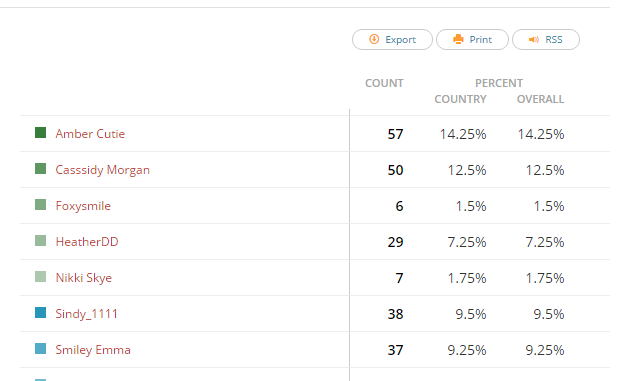
Task: Select the HeatherDD color swatch
Action: point(40,240)
